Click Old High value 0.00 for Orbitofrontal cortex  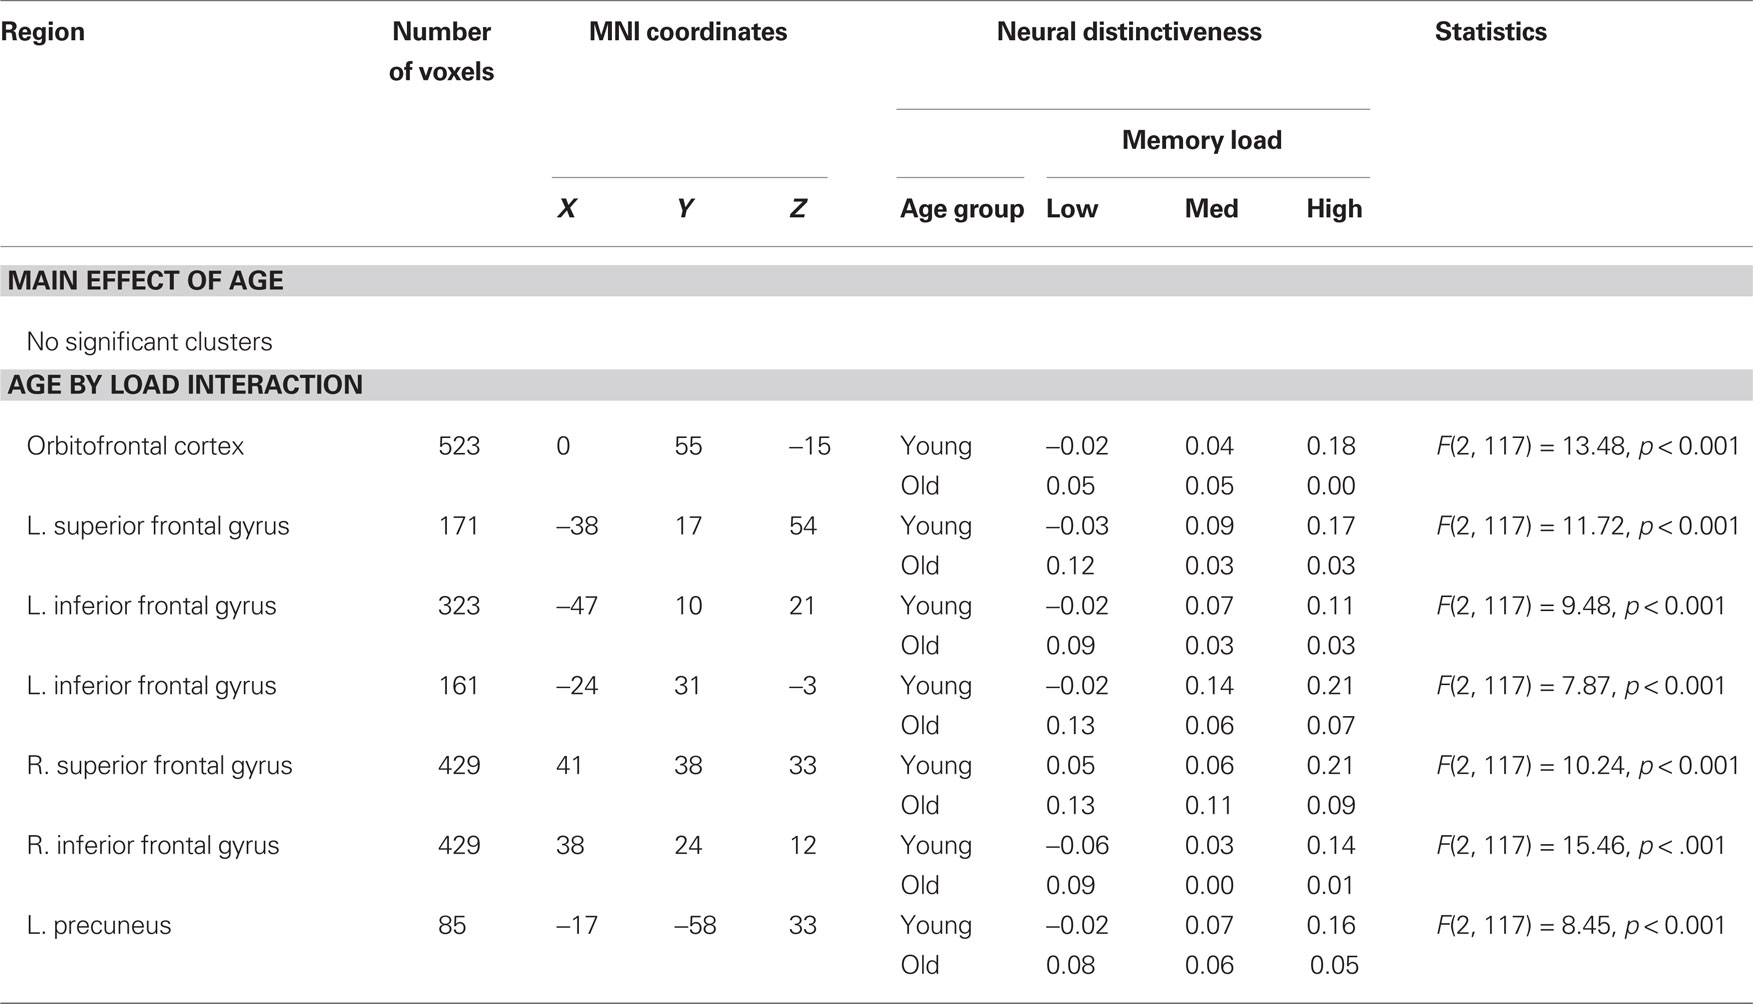1331,486
